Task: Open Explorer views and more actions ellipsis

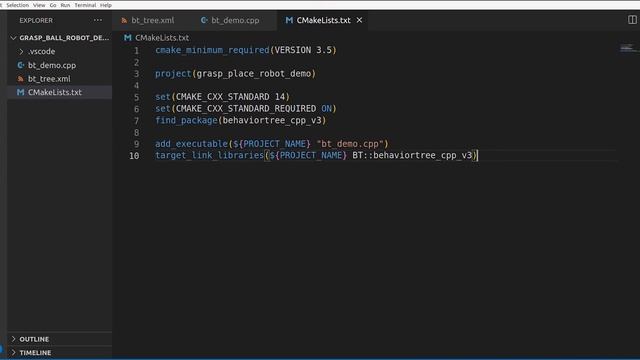Action: 98,20
